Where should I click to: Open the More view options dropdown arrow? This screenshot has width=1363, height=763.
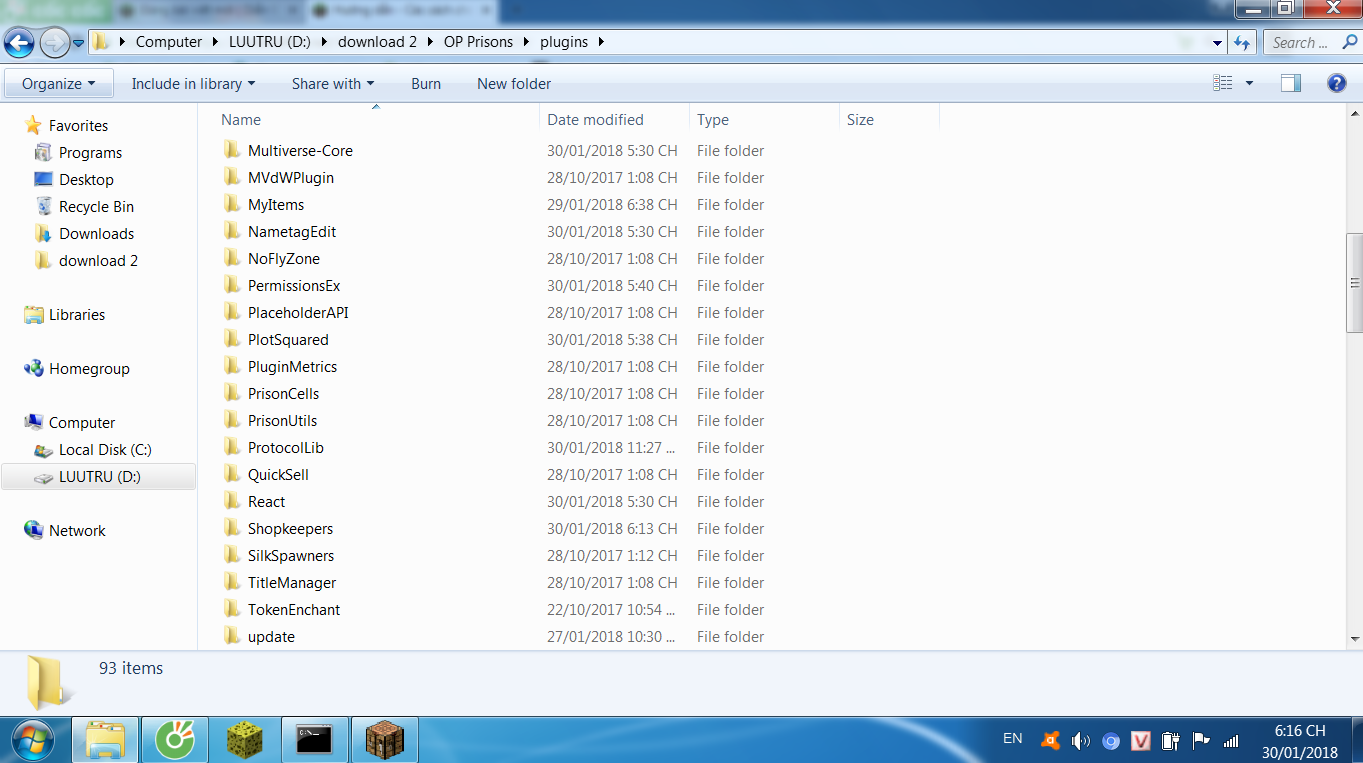(x=1249, y=84)
